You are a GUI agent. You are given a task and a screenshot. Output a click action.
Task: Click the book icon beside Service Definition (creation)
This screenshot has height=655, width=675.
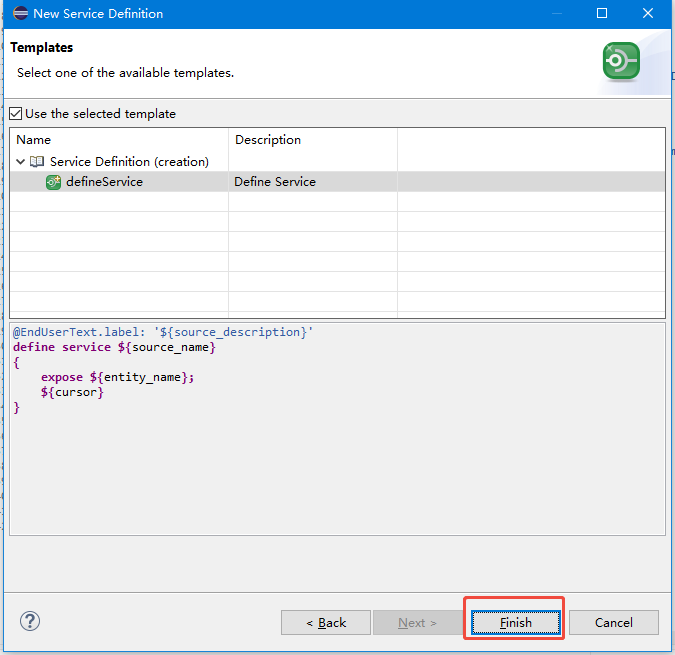[37, 161]
